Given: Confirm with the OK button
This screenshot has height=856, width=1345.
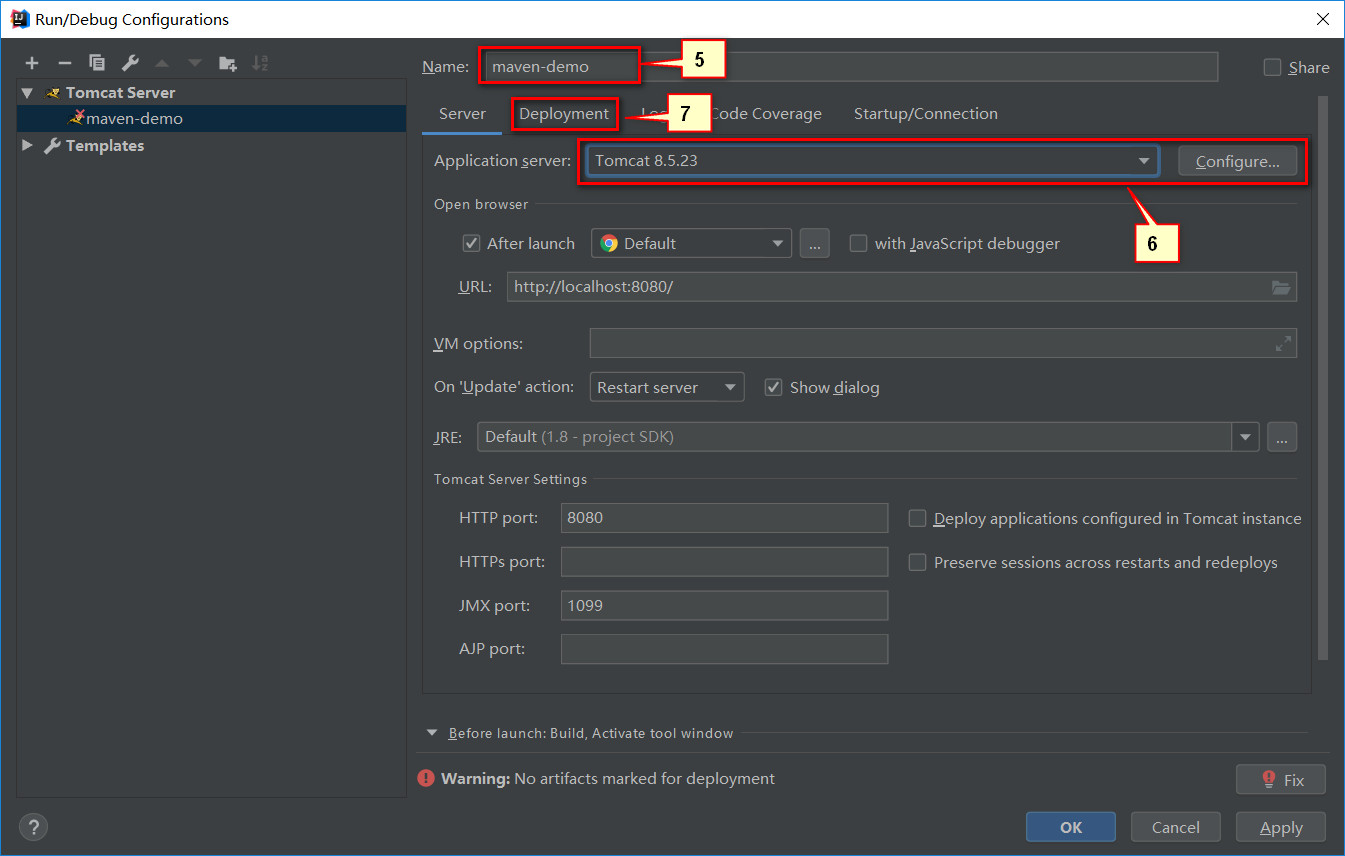Looking at the screenshot, I should pyautogui.click(x=1071, y=827).
